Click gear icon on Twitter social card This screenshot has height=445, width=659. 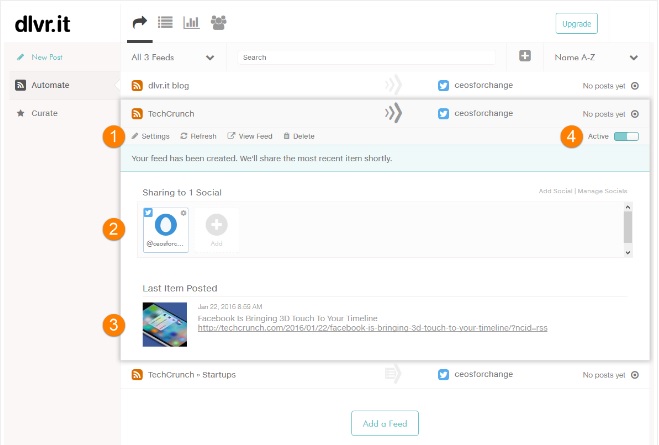(184, 213)
